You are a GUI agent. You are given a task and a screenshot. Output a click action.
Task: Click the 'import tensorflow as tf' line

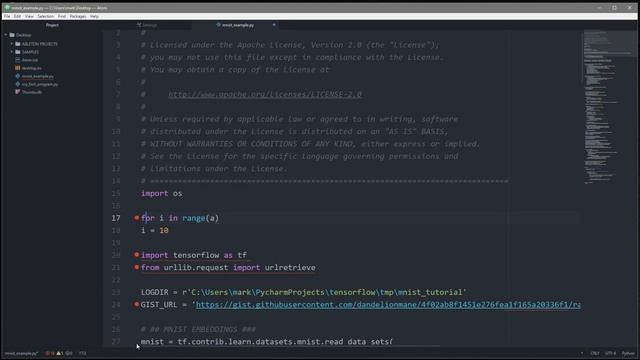[x=194, y=255]
